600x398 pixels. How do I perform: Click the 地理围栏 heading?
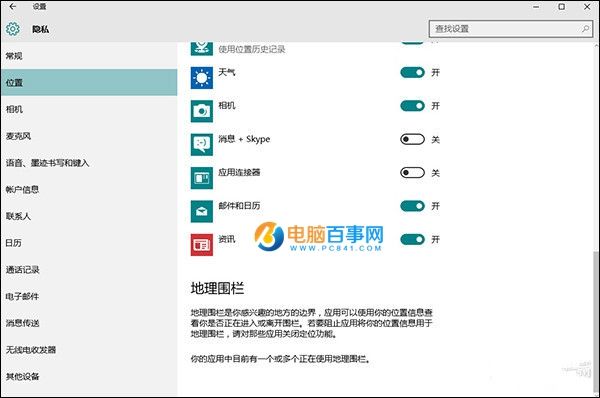[x=217, y=288]
